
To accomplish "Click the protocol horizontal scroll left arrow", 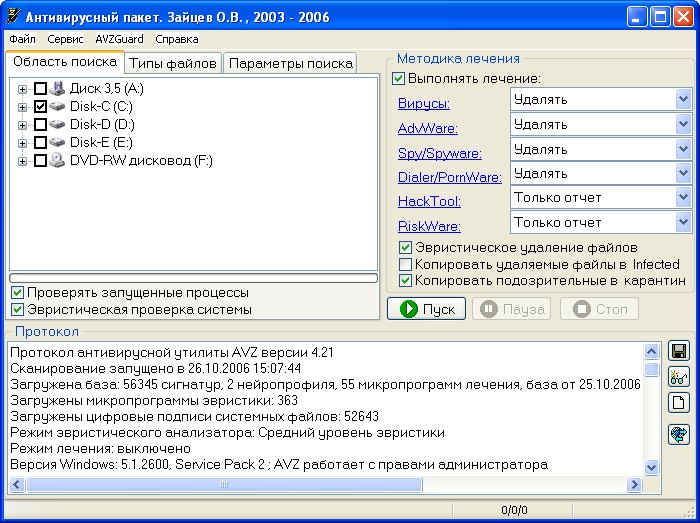I will 17,484.
